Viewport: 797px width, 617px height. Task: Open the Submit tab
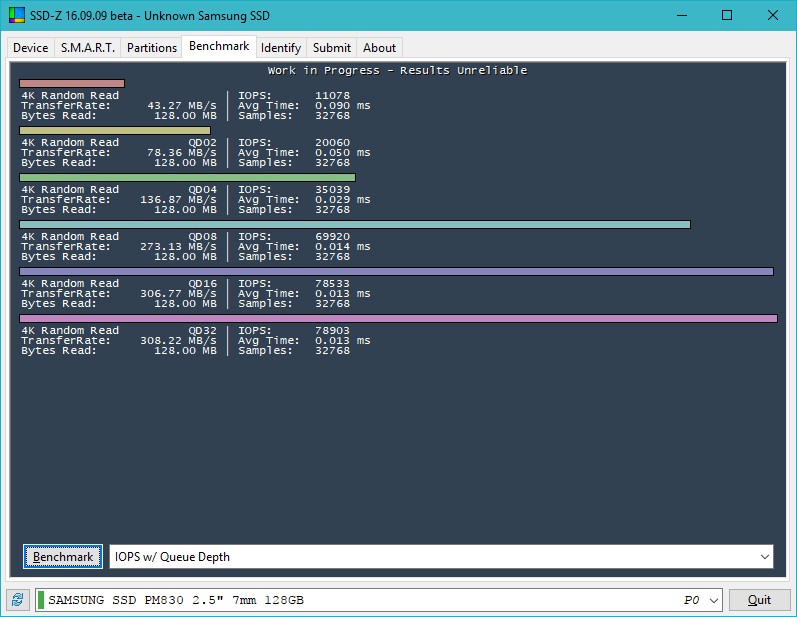[x=331, y=47]
